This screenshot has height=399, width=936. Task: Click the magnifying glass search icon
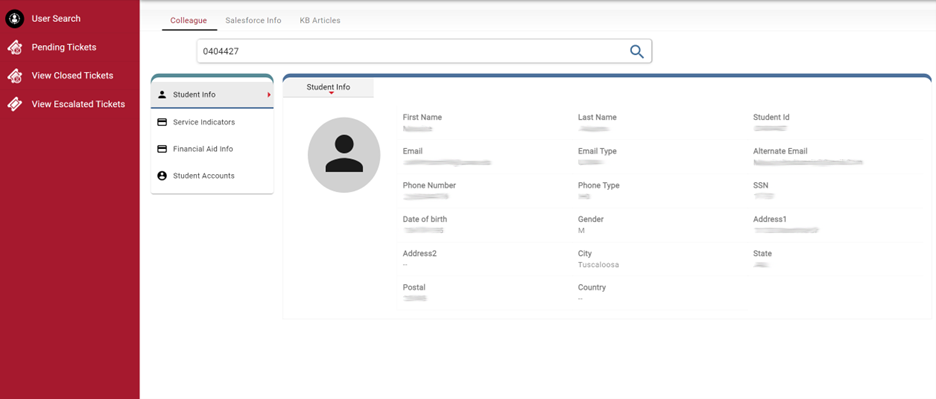(x=637, y=51)
